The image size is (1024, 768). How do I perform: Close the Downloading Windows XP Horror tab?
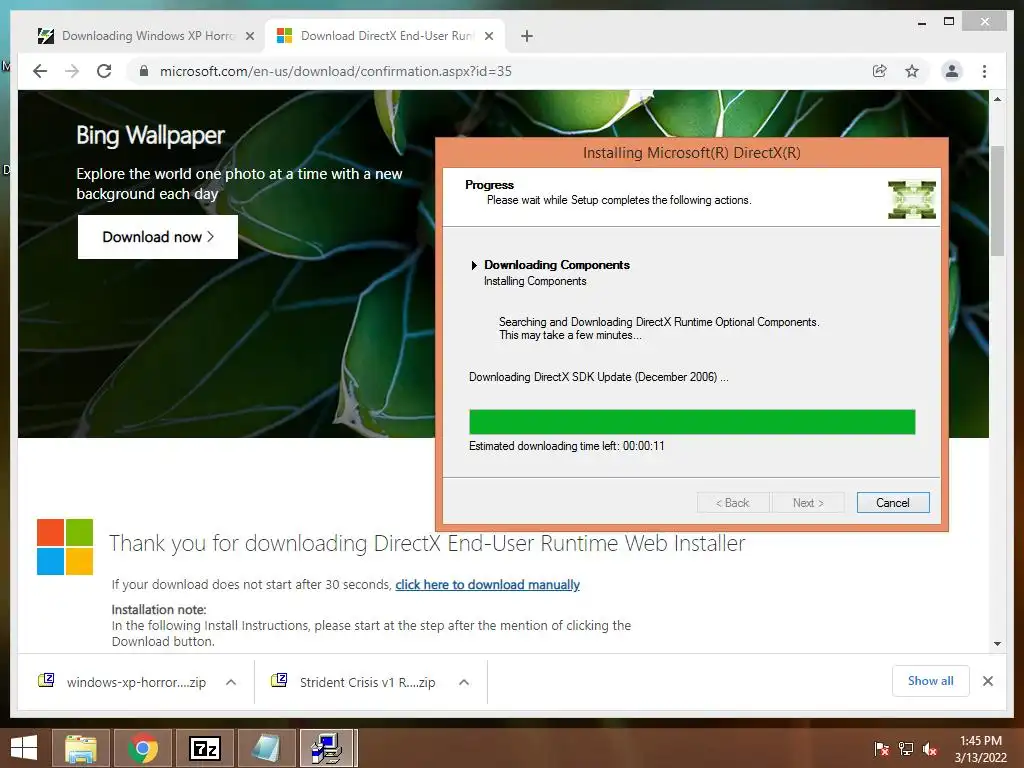(249, 36)
